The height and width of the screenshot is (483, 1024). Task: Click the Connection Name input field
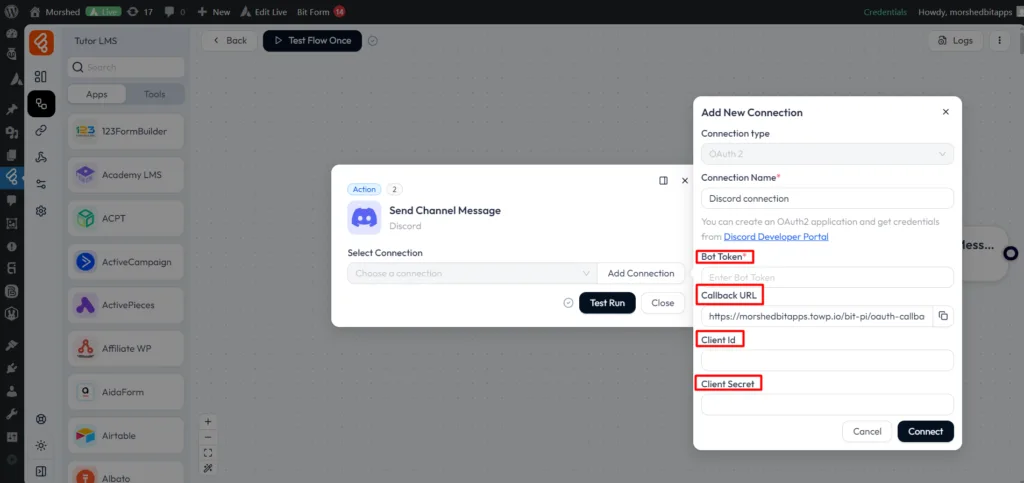(x=827, y=198)
